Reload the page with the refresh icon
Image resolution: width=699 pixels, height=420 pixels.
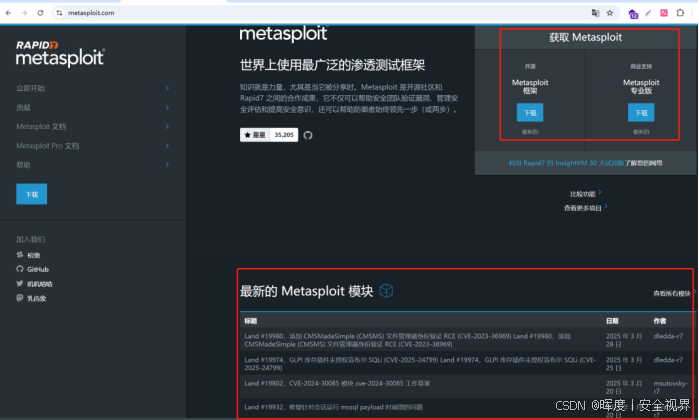coord(40,13)
